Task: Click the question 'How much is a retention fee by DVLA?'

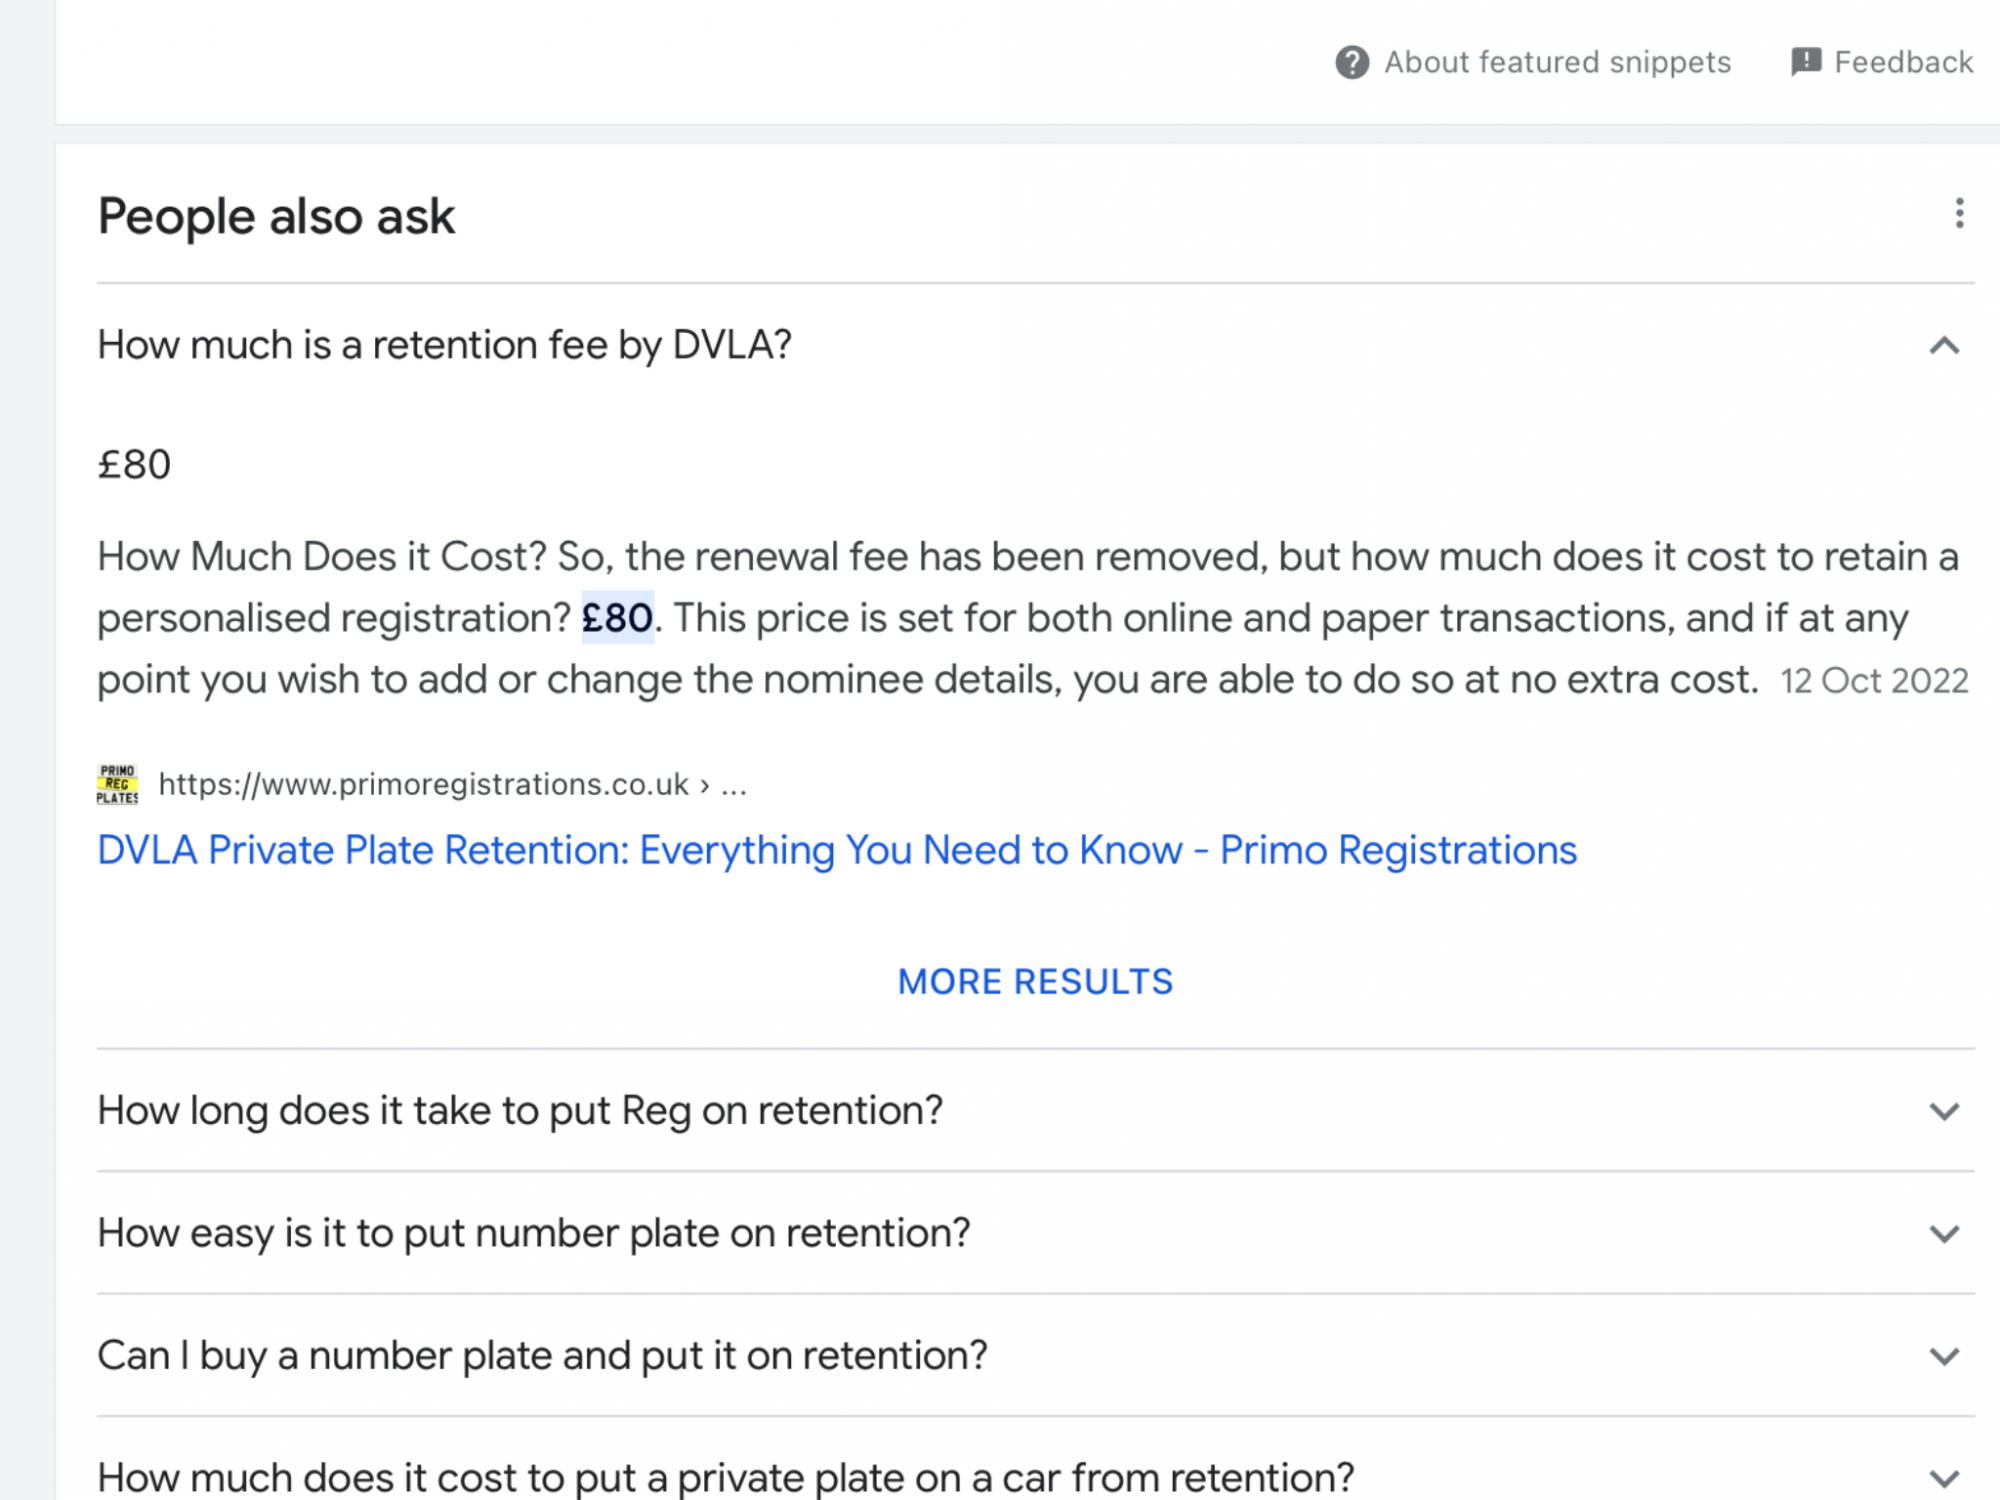Action: 444,345
